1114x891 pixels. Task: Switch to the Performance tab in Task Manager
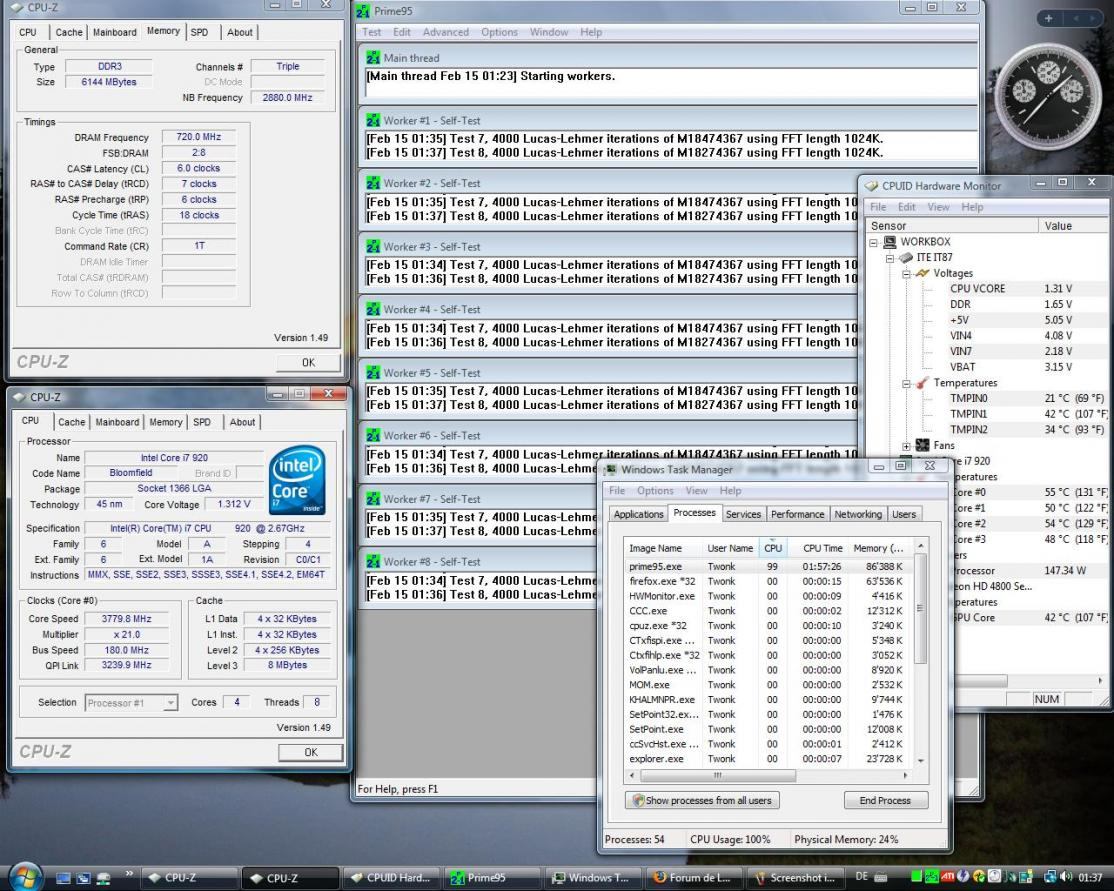tap(797, 514)
